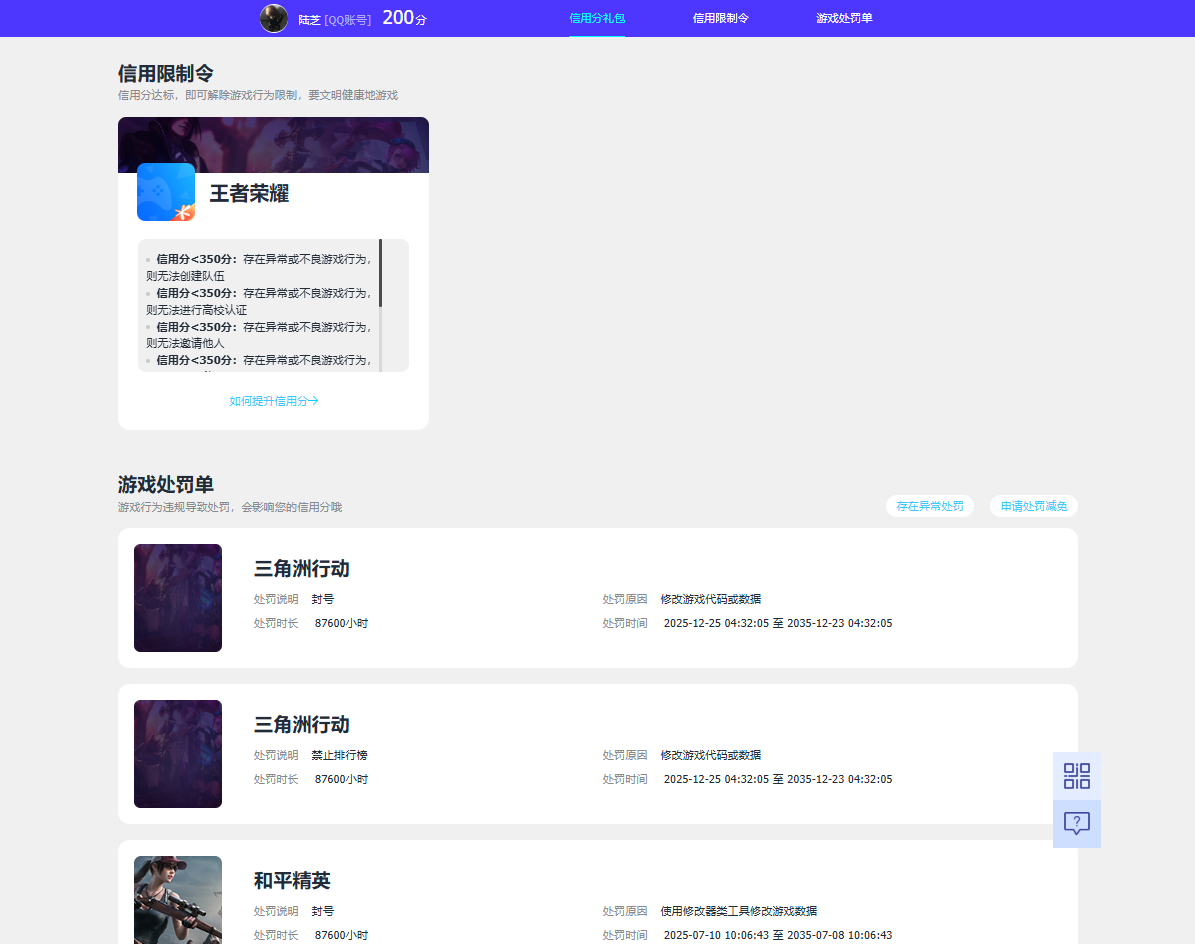1195x944 pixels.
Task: Select the 则无法邀请他人 restriction text
Action: [x=185, y=343]
